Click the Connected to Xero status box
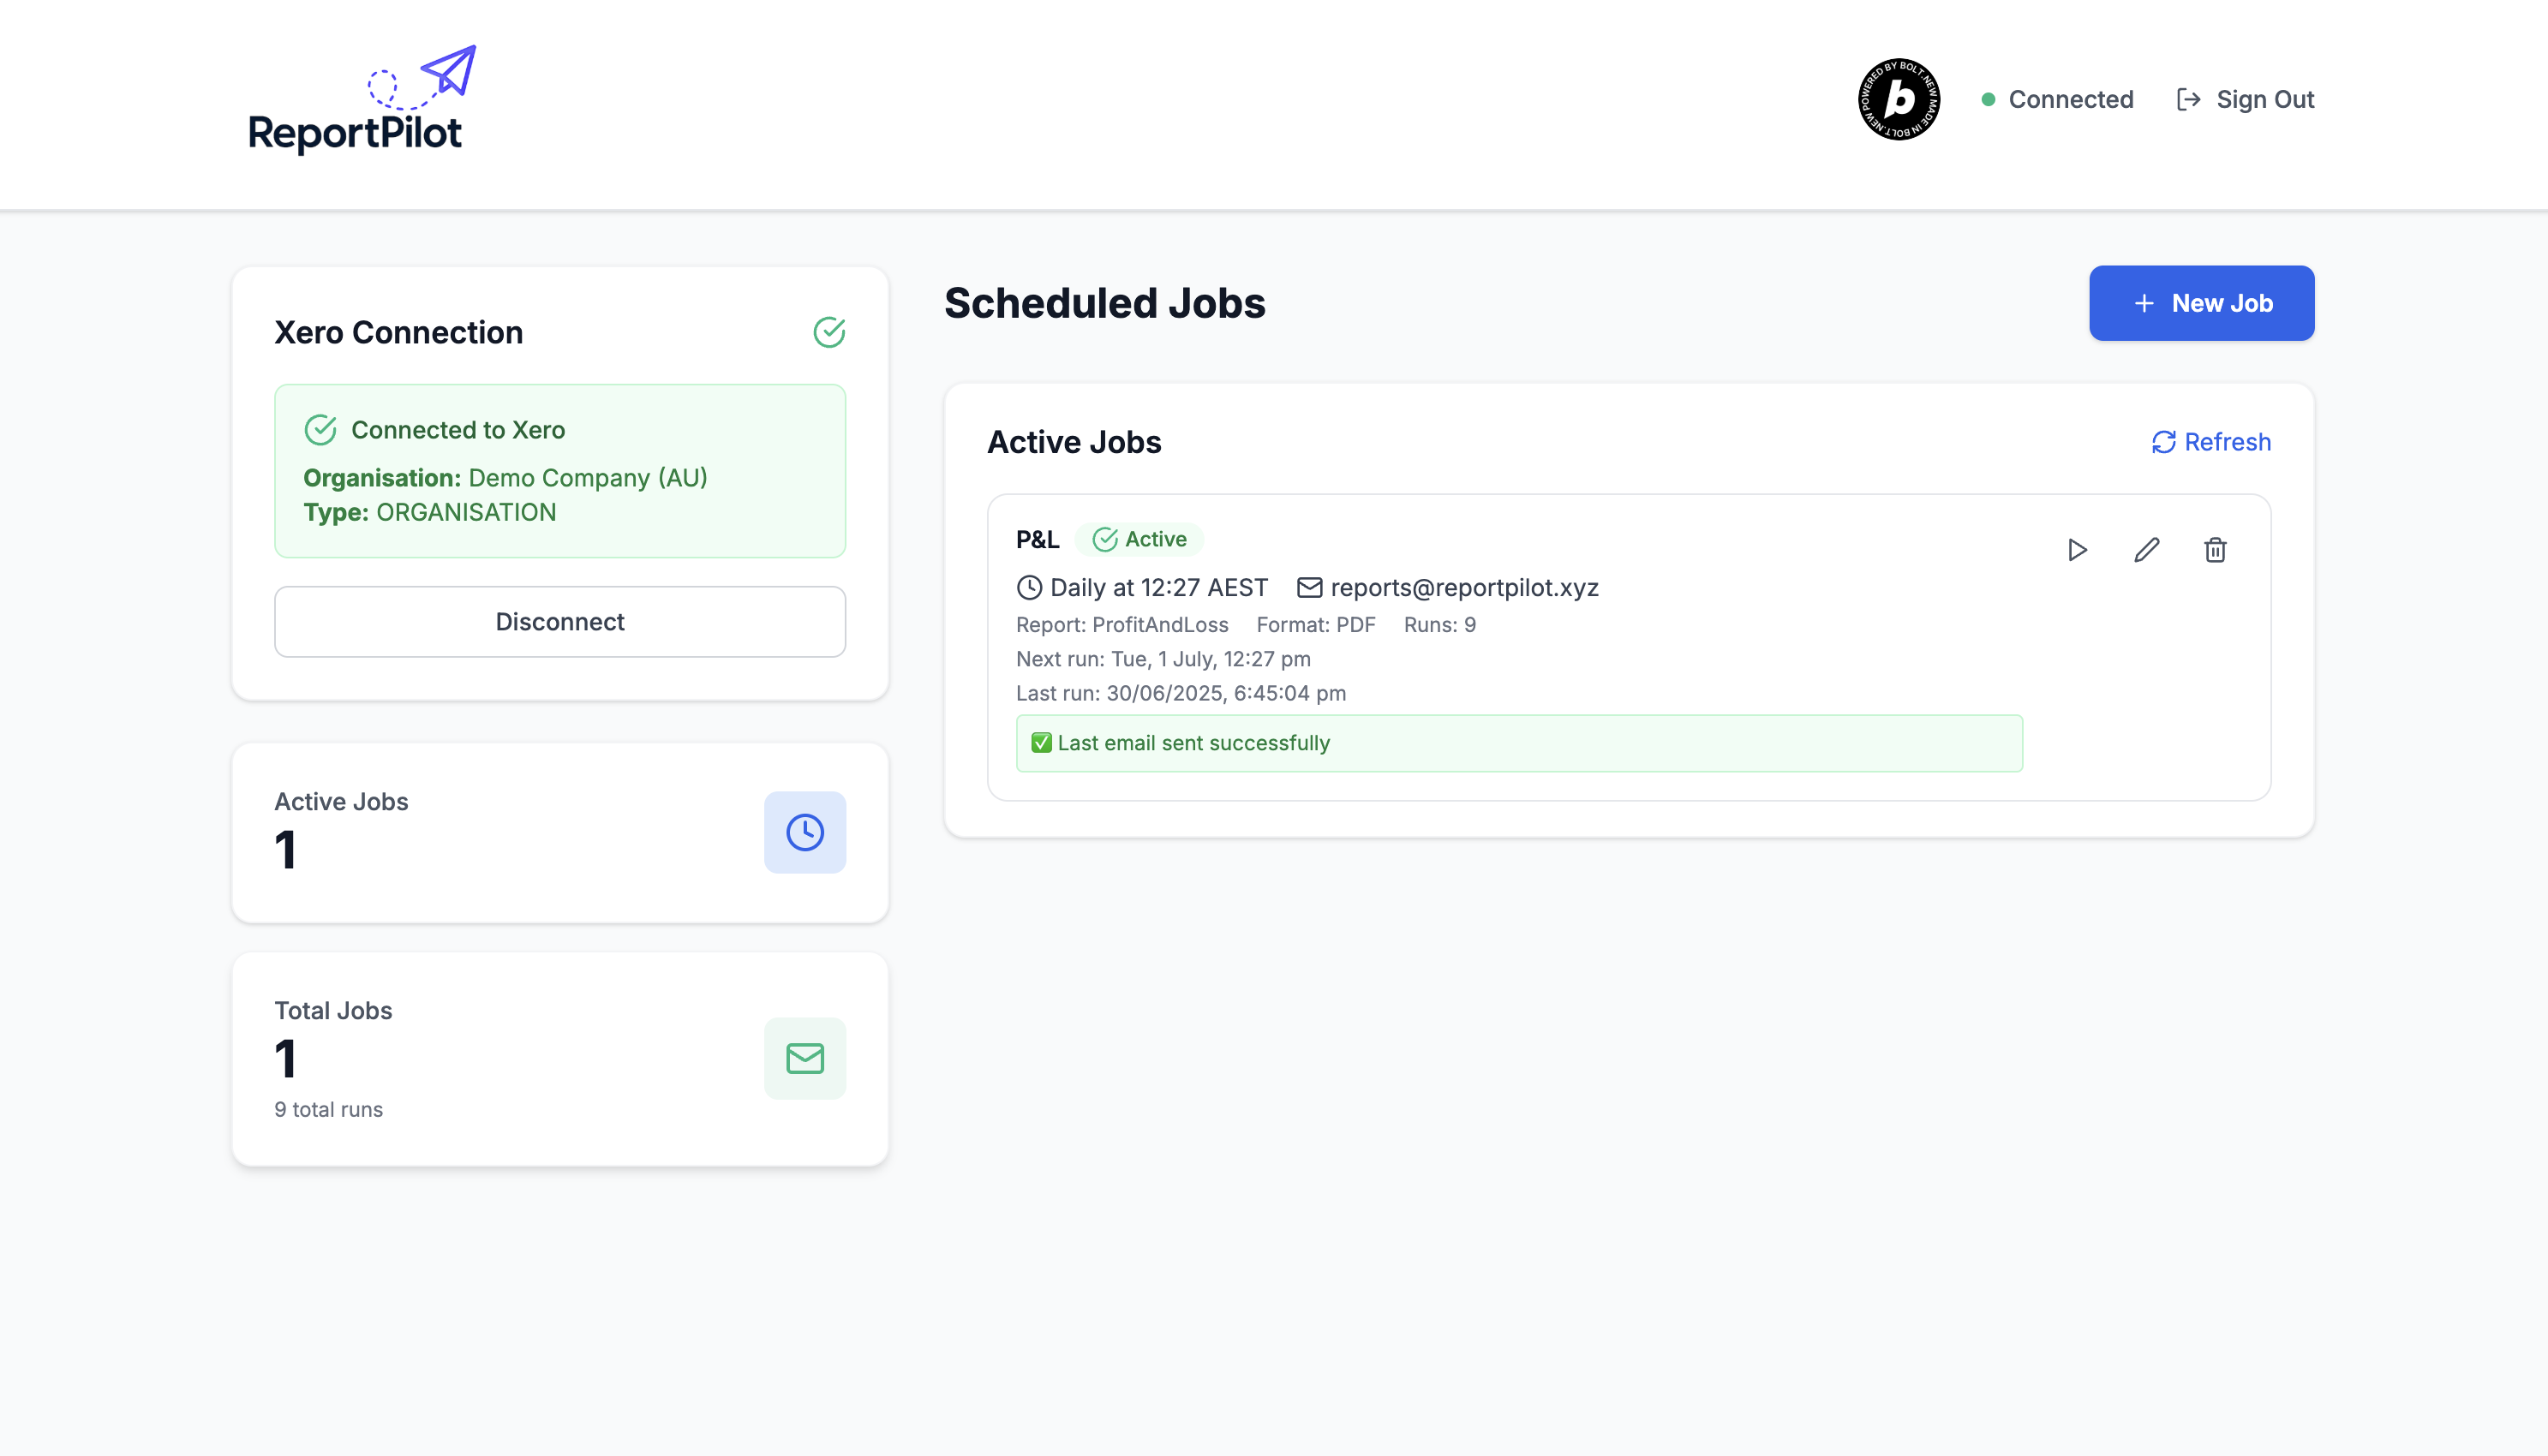 (560, 471)
